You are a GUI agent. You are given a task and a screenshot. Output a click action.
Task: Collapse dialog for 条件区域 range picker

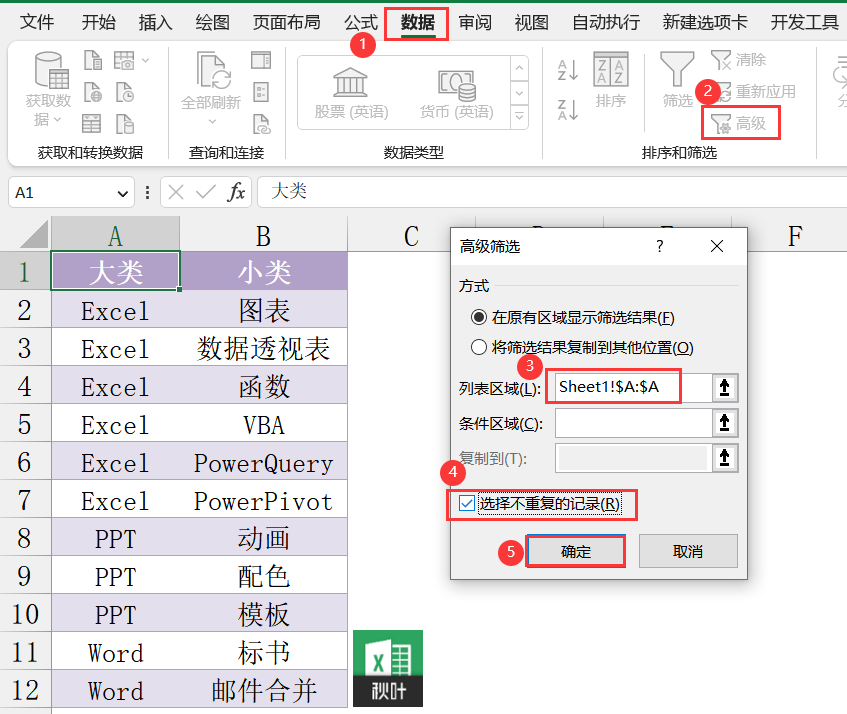pos(724,423)
